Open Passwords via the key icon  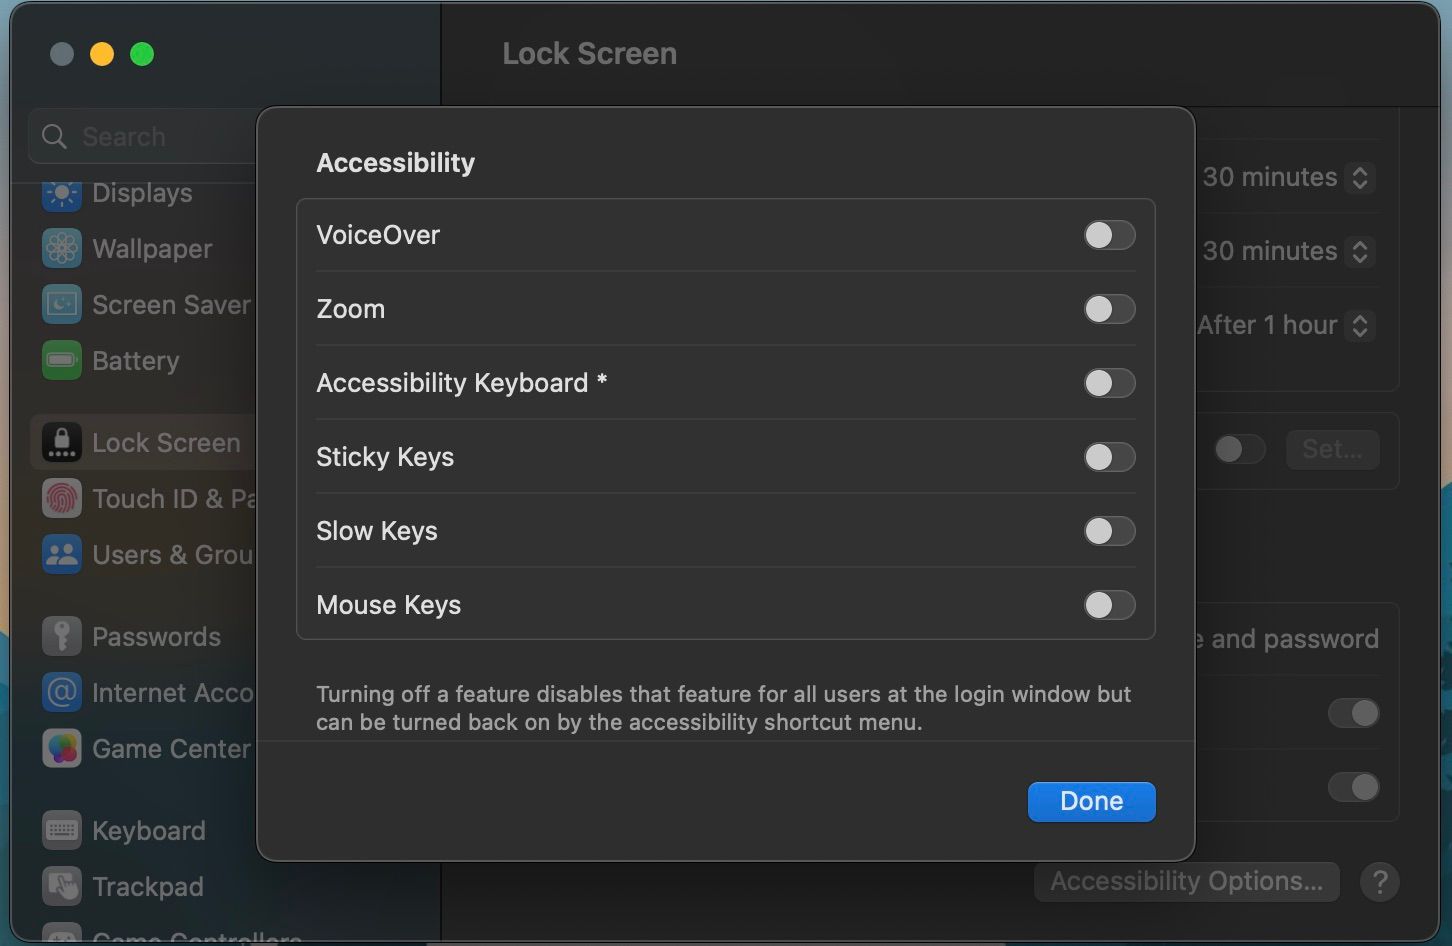[x=61, y=637]
